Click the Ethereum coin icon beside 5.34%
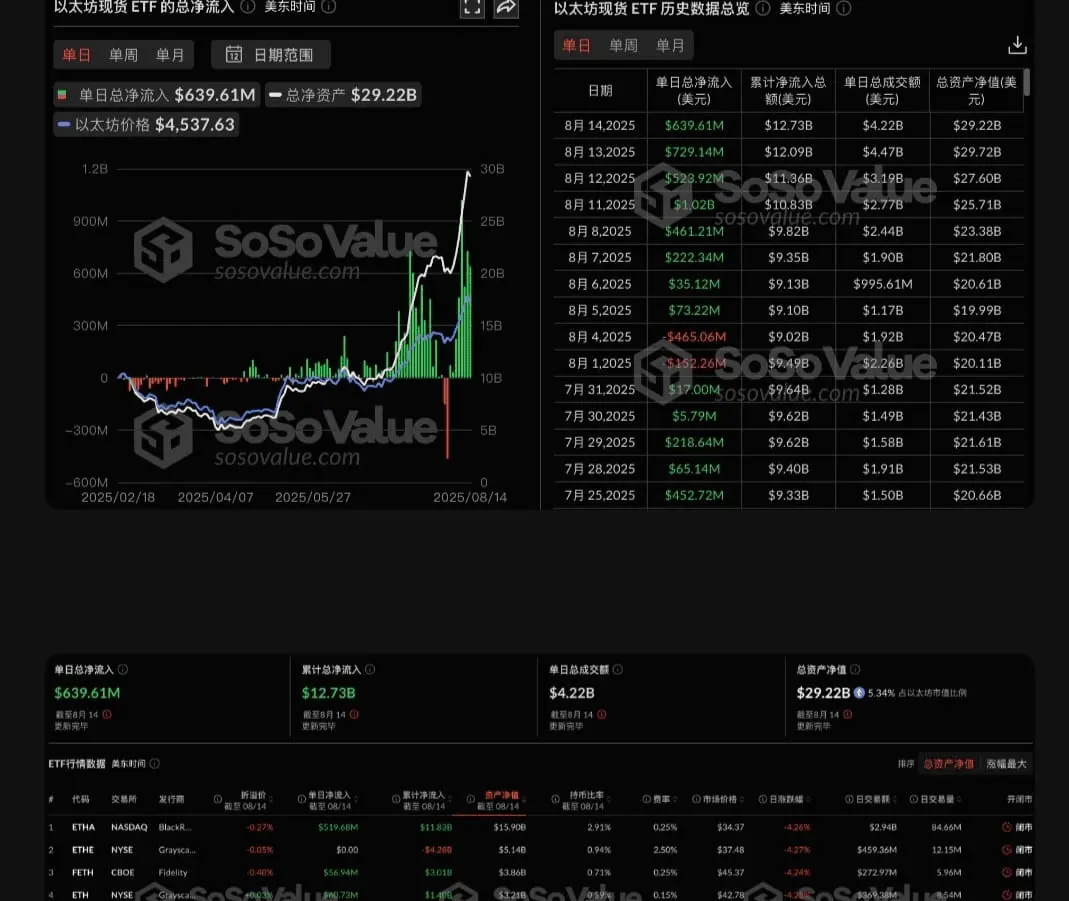 click(x=859, y=692)
